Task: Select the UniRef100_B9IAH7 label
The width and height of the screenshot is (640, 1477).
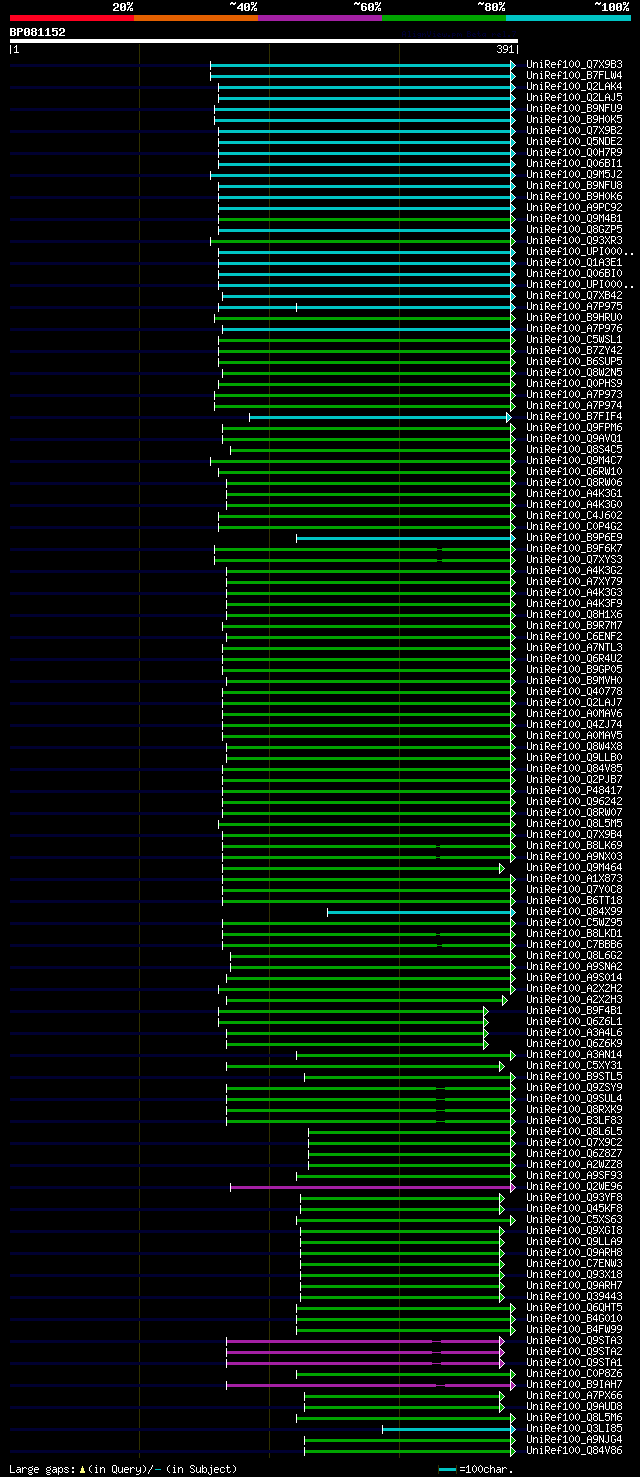Action: (x=574, y=1384)
